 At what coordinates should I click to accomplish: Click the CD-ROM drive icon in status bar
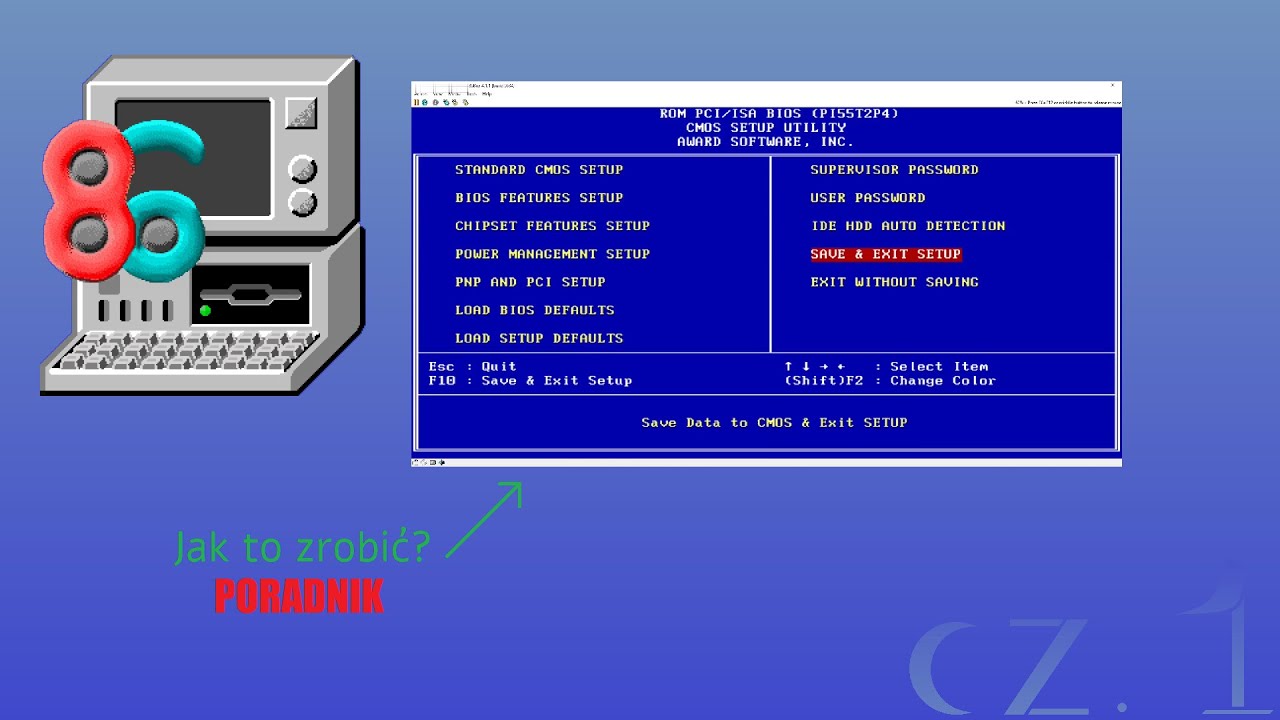click(425, 462)
